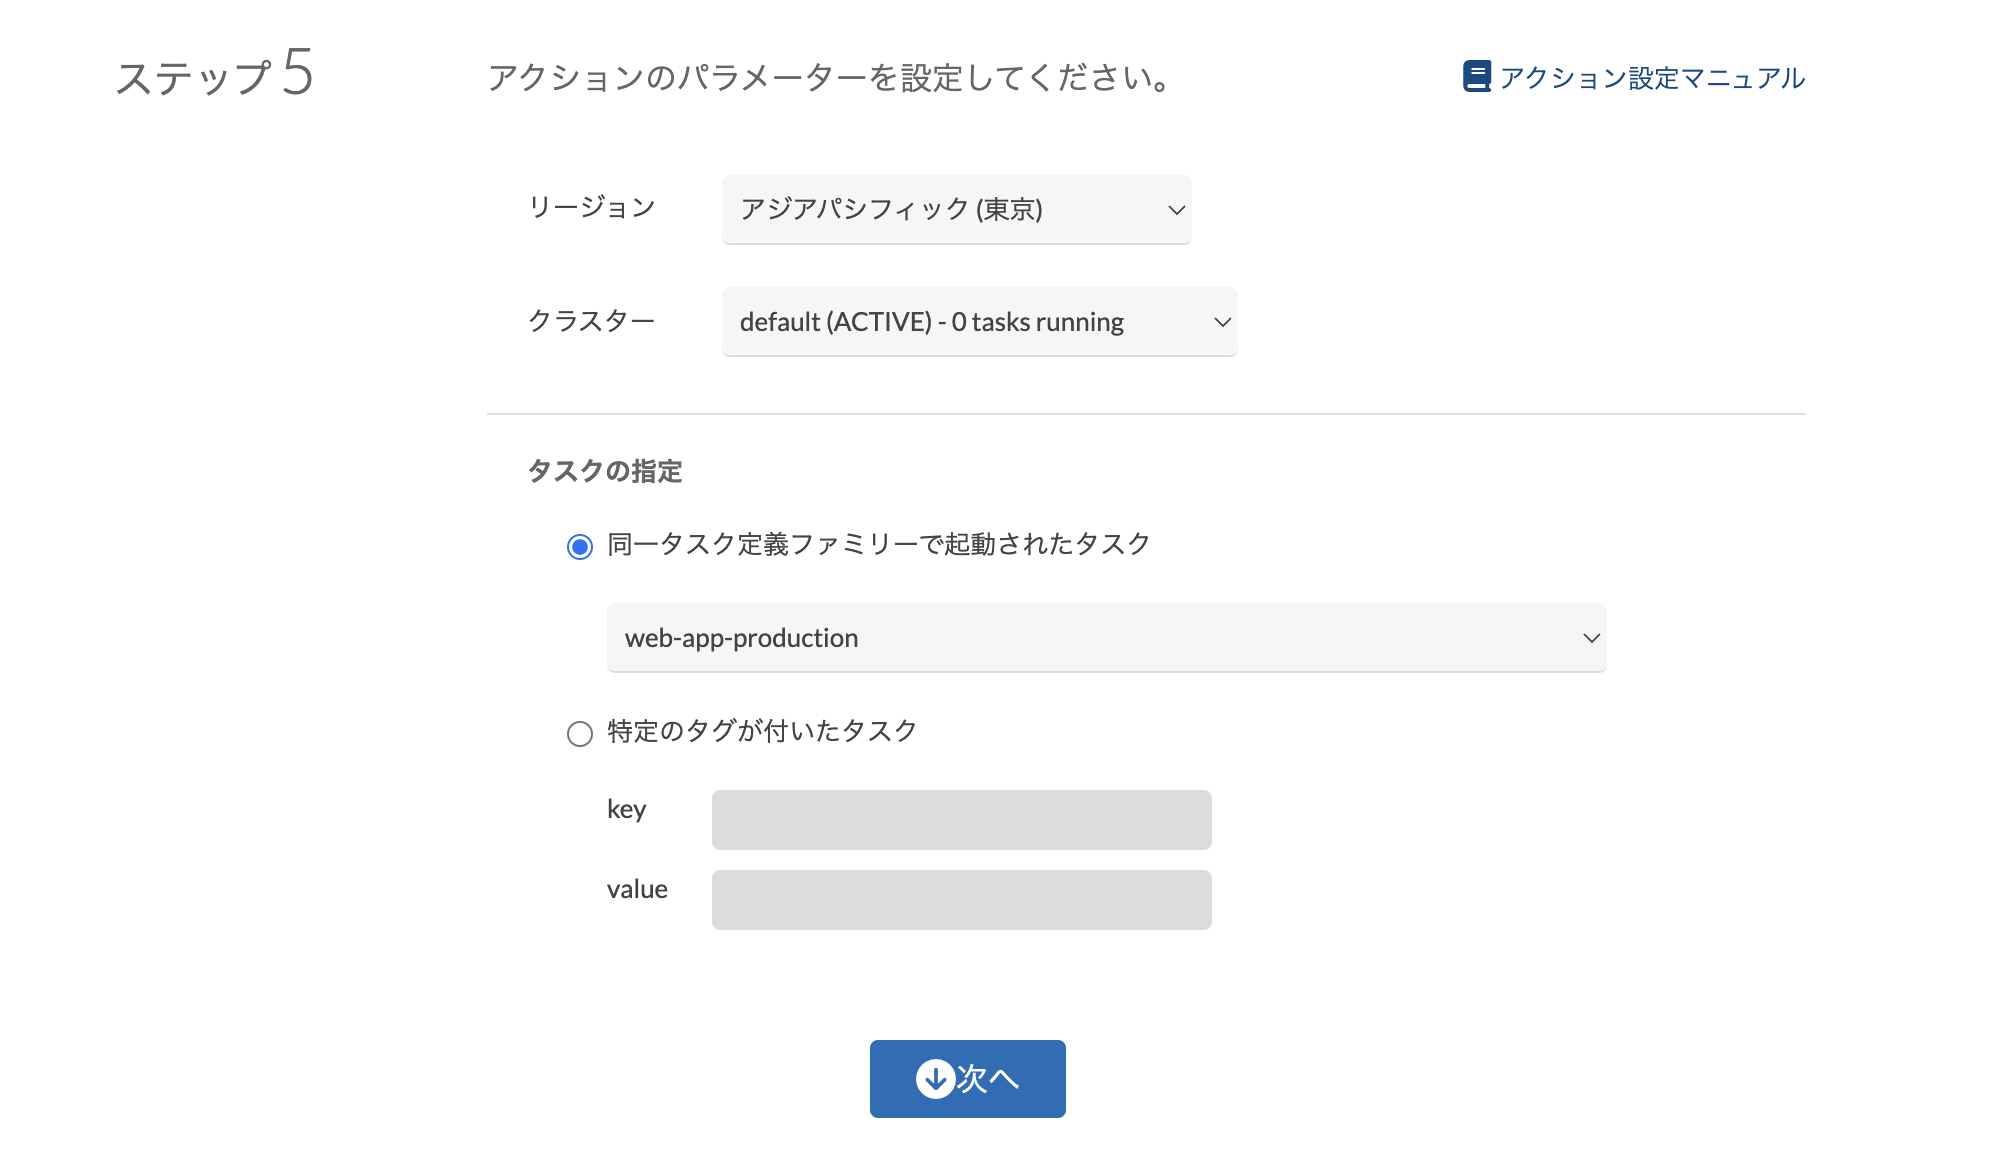Image resolution: width=1990 pixels, height=1160 pixels.
Task: Click the リージョン label
Action: 592,207
